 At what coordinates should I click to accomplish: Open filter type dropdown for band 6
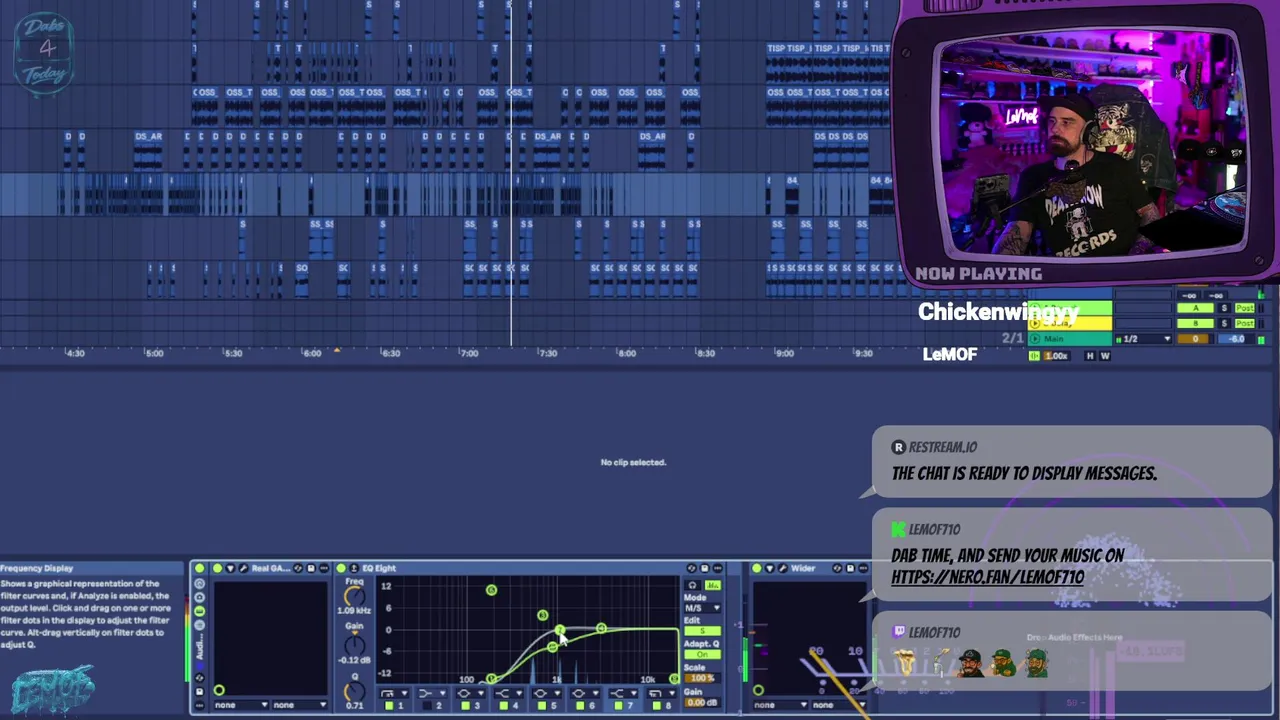[584, 693]
